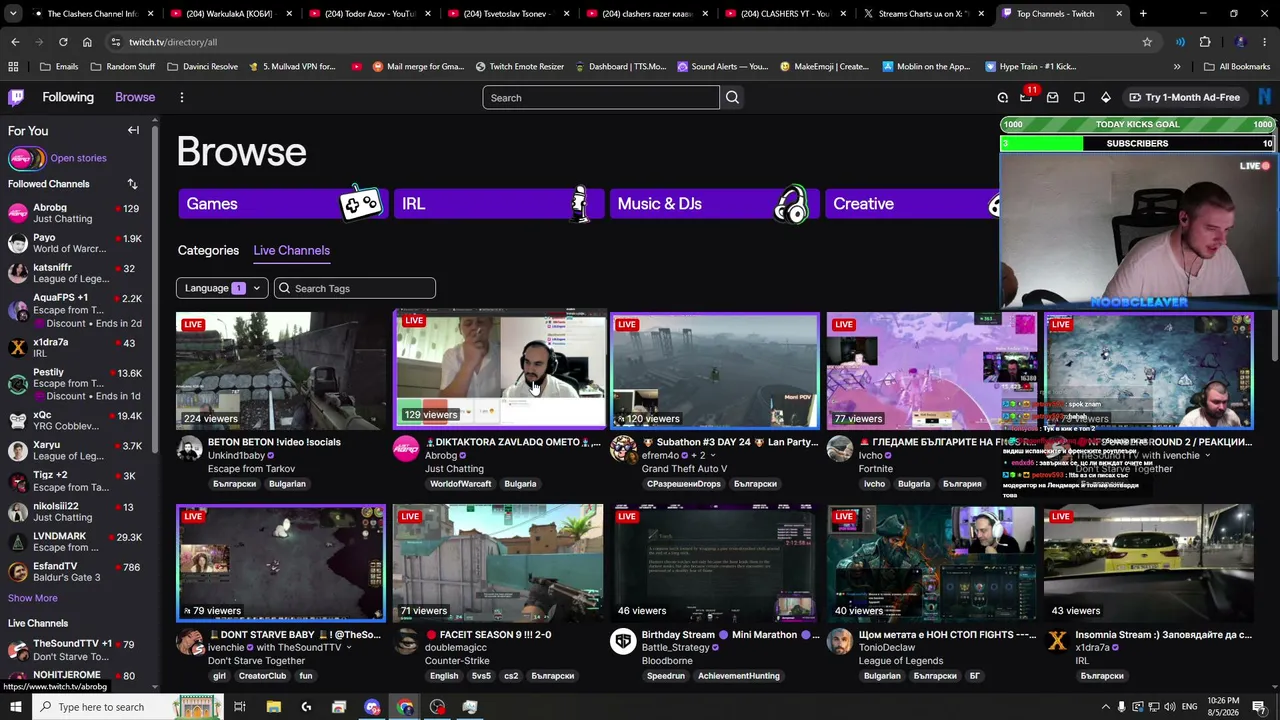
Task: Open the Browse page link
Action: coord(135,97)
